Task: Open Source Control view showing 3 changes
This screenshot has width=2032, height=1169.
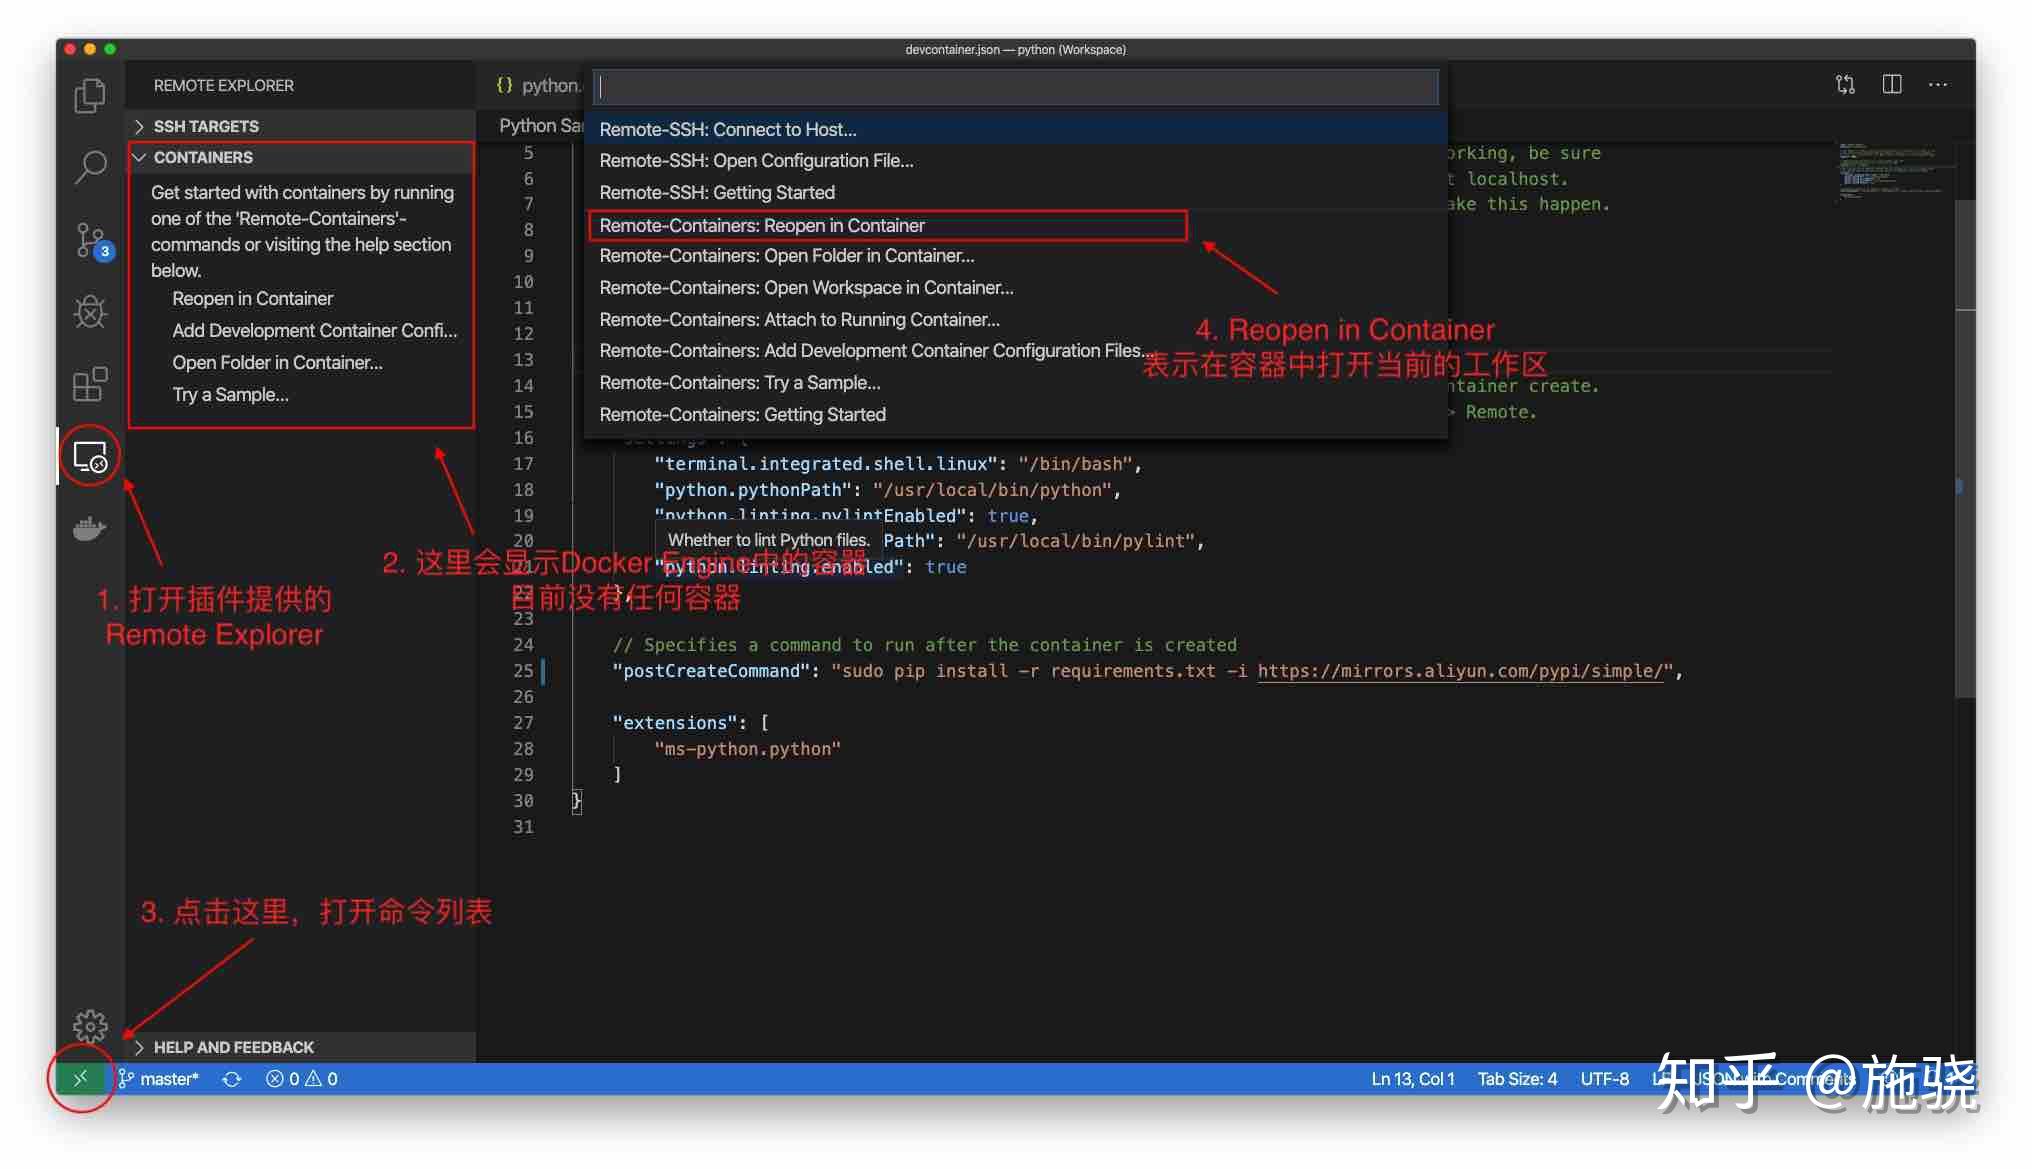Action: (x=89, y=240)
